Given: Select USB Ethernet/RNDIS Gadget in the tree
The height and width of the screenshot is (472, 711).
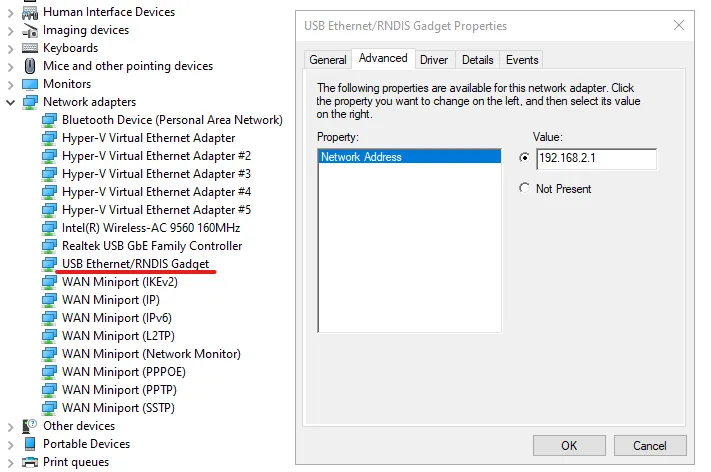Looking at the screenshot, I should 135,264.
